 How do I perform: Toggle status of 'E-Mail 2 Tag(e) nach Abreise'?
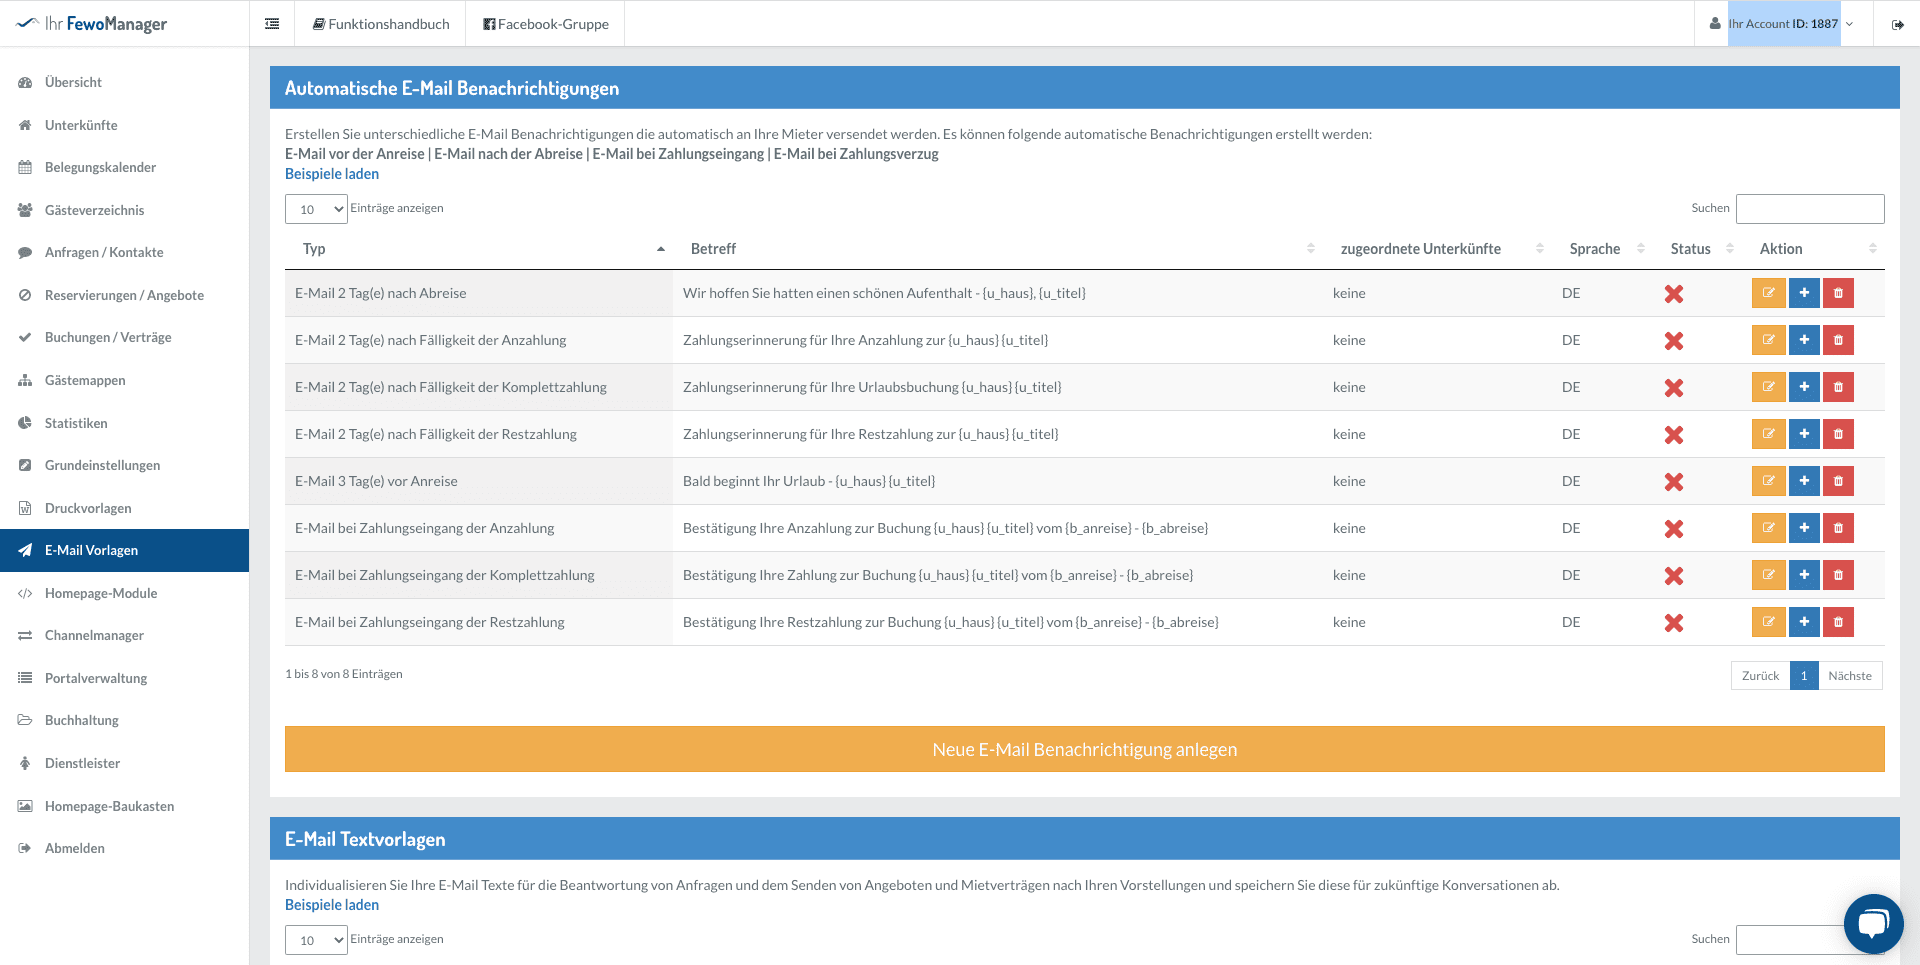coord(1674,294)
